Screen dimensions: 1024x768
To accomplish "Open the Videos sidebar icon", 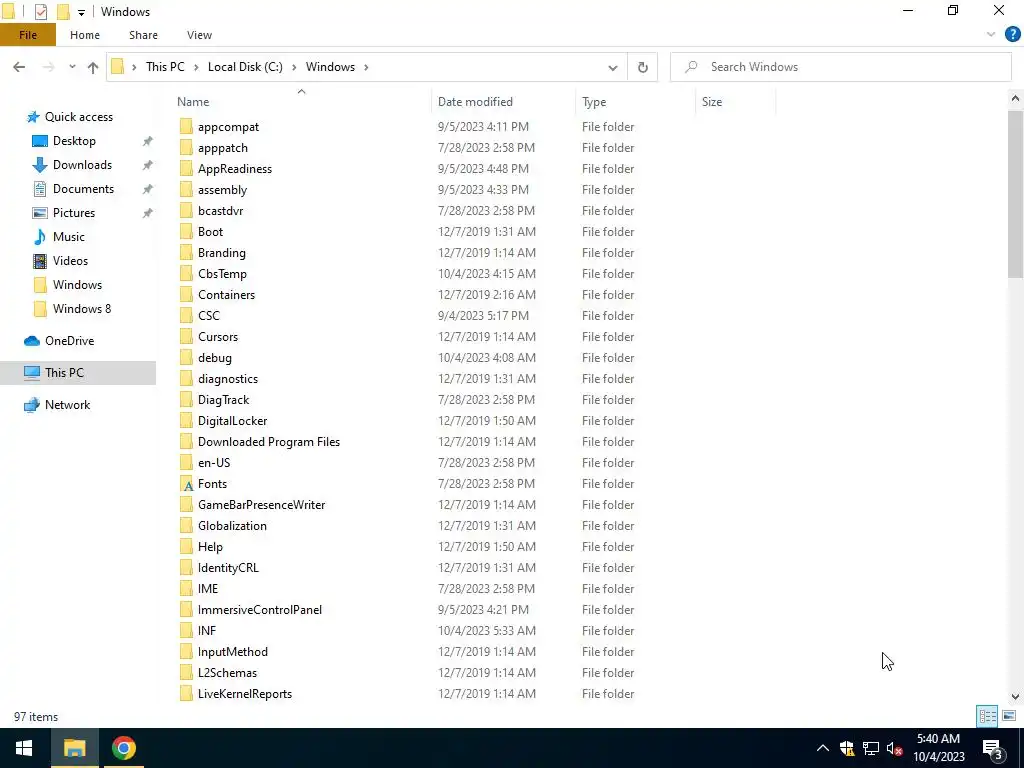I will coord(40,261).
